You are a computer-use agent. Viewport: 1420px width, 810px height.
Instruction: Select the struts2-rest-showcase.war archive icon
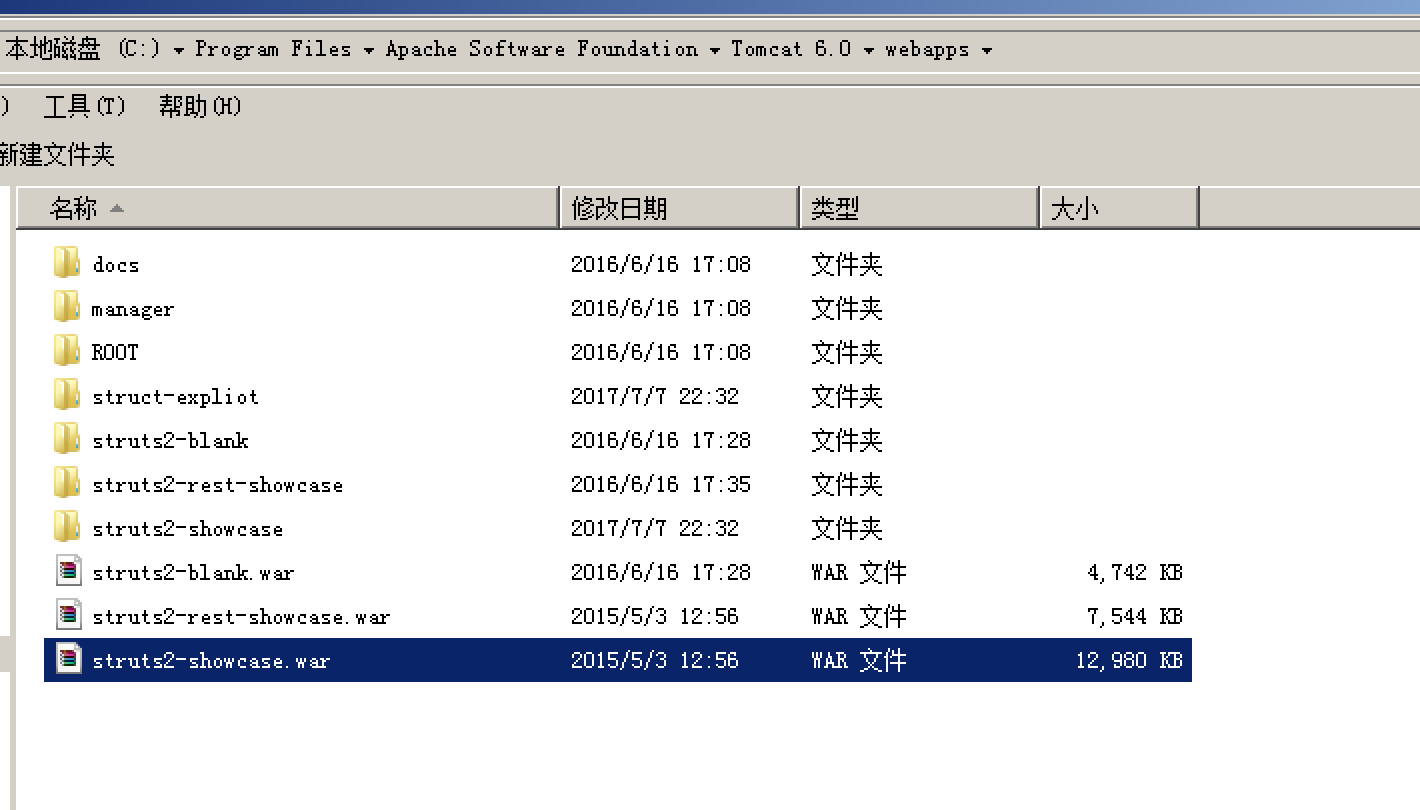coord(68,616)
